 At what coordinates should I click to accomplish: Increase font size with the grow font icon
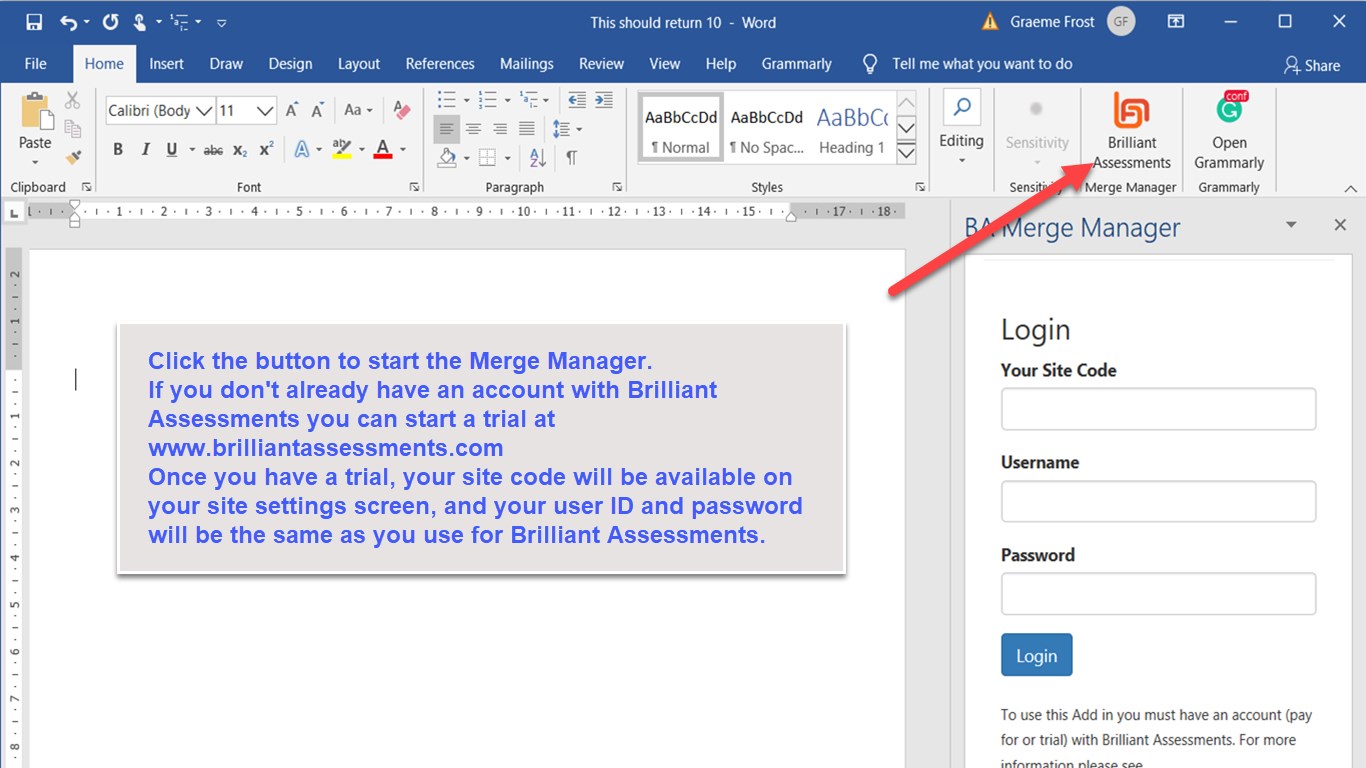pos(292,110)
